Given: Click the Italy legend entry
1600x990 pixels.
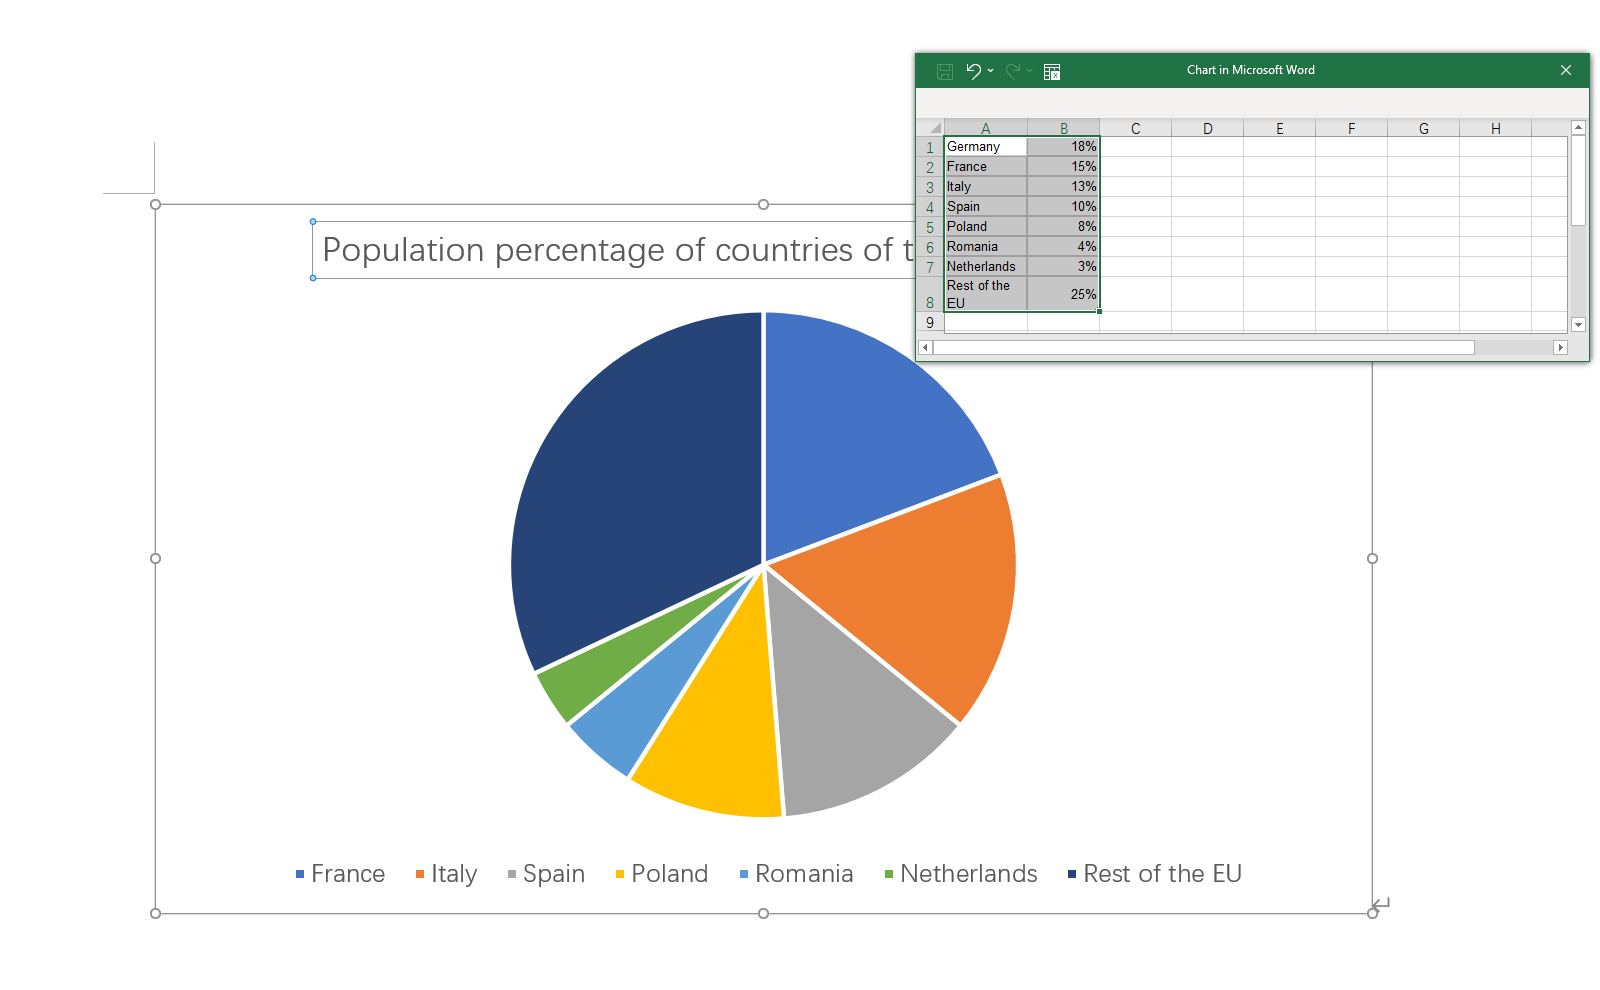Looking at the screenshot, I should click(447, 874).
